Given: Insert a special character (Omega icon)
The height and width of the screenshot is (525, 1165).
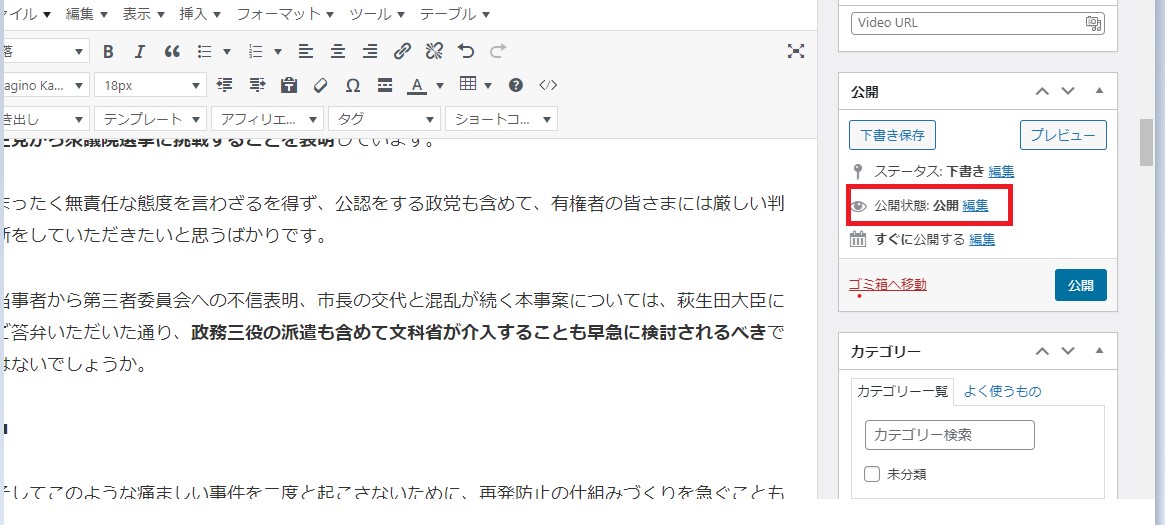Looking at the screenshot, I should (352, 85).
